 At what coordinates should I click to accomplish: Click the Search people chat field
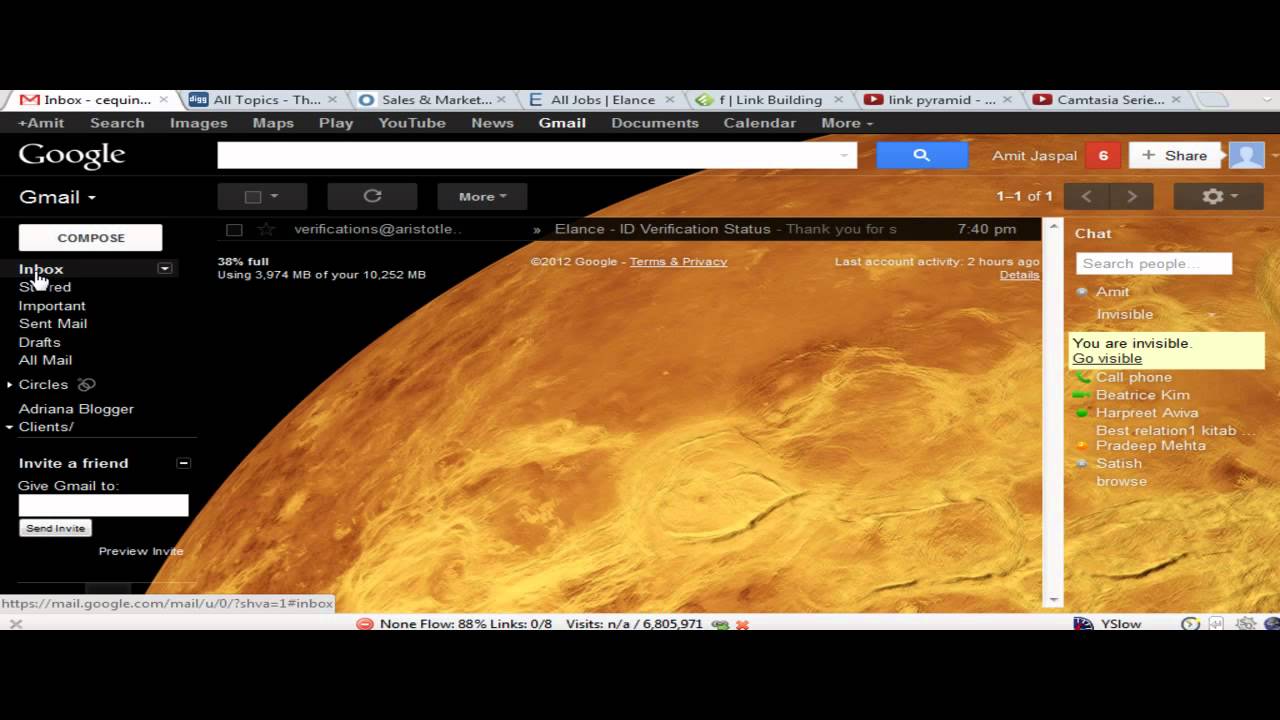[1154, 264]
